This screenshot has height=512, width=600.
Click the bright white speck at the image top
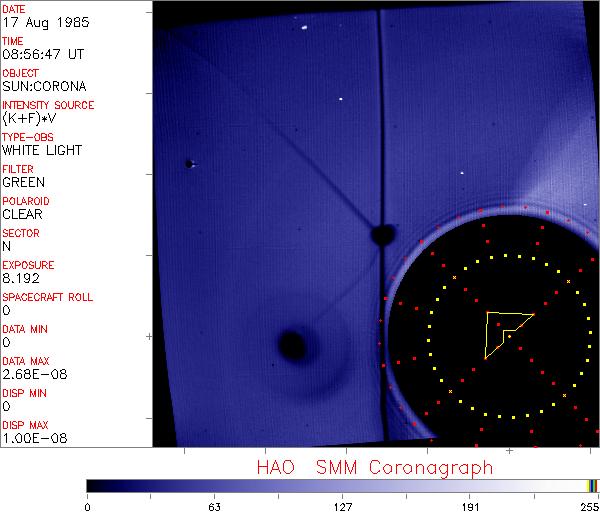[x=303, y=28]
